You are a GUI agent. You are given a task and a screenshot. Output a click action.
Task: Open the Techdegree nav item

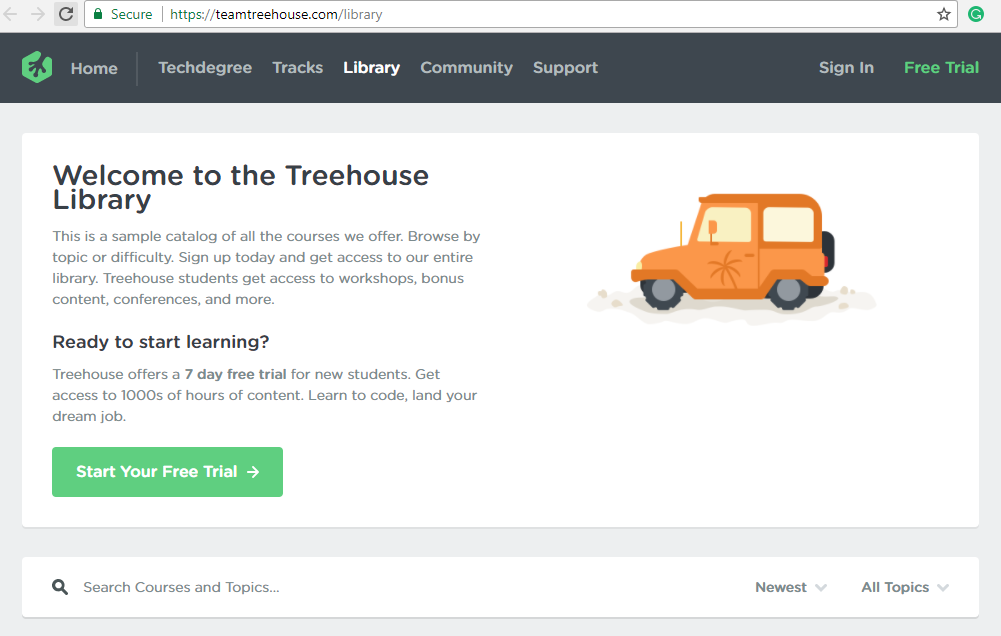pyautogui.click(x=205, y=68)
